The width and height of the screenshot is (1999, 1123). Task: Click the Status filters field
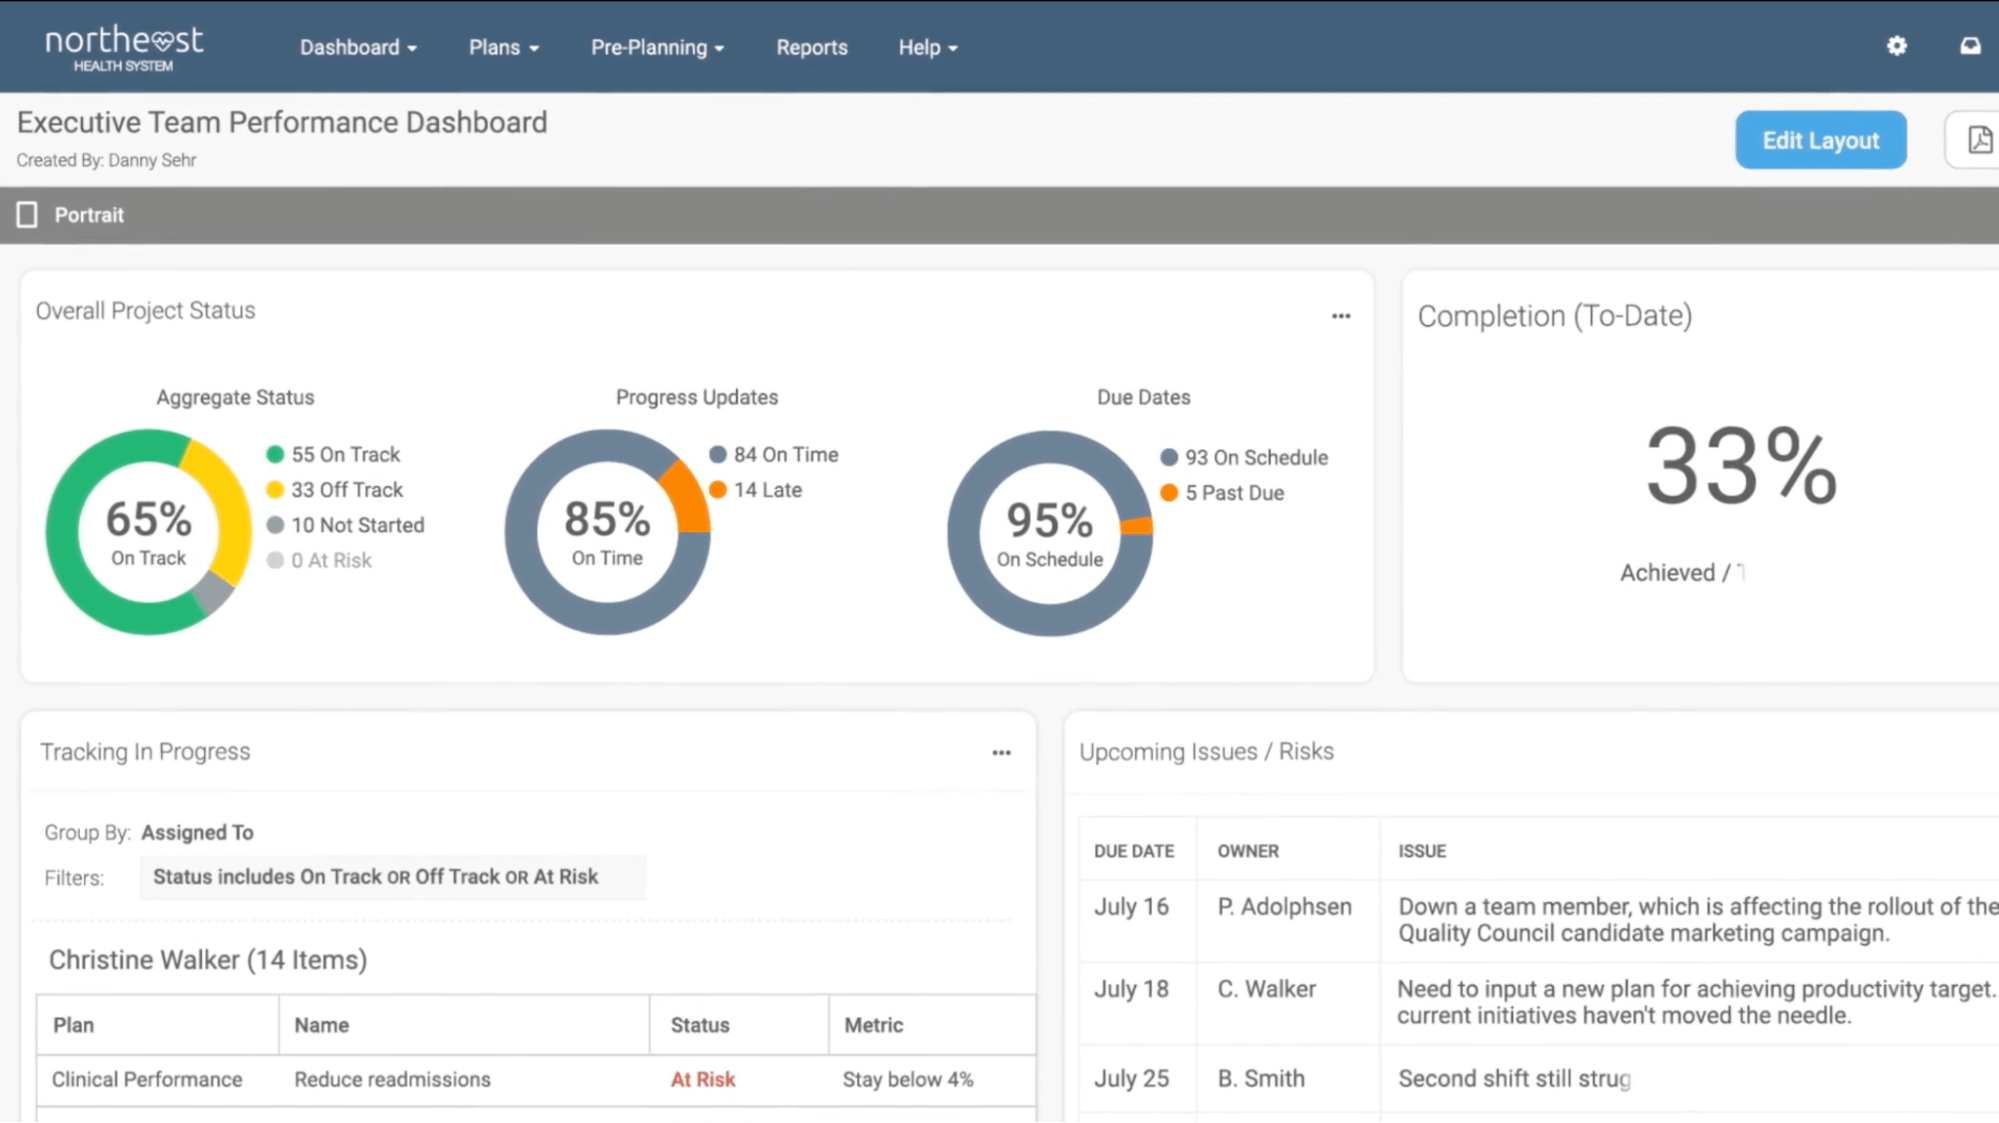tap(392, 876)
